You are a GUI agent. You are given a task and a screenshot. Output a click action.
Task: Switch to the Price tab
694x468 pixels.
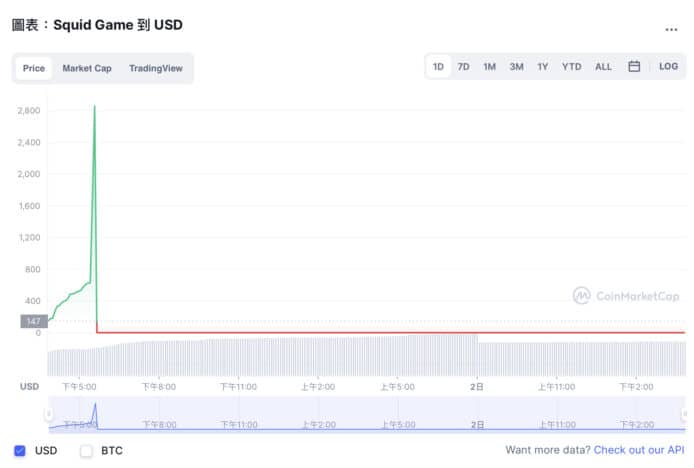click(34, 69)
